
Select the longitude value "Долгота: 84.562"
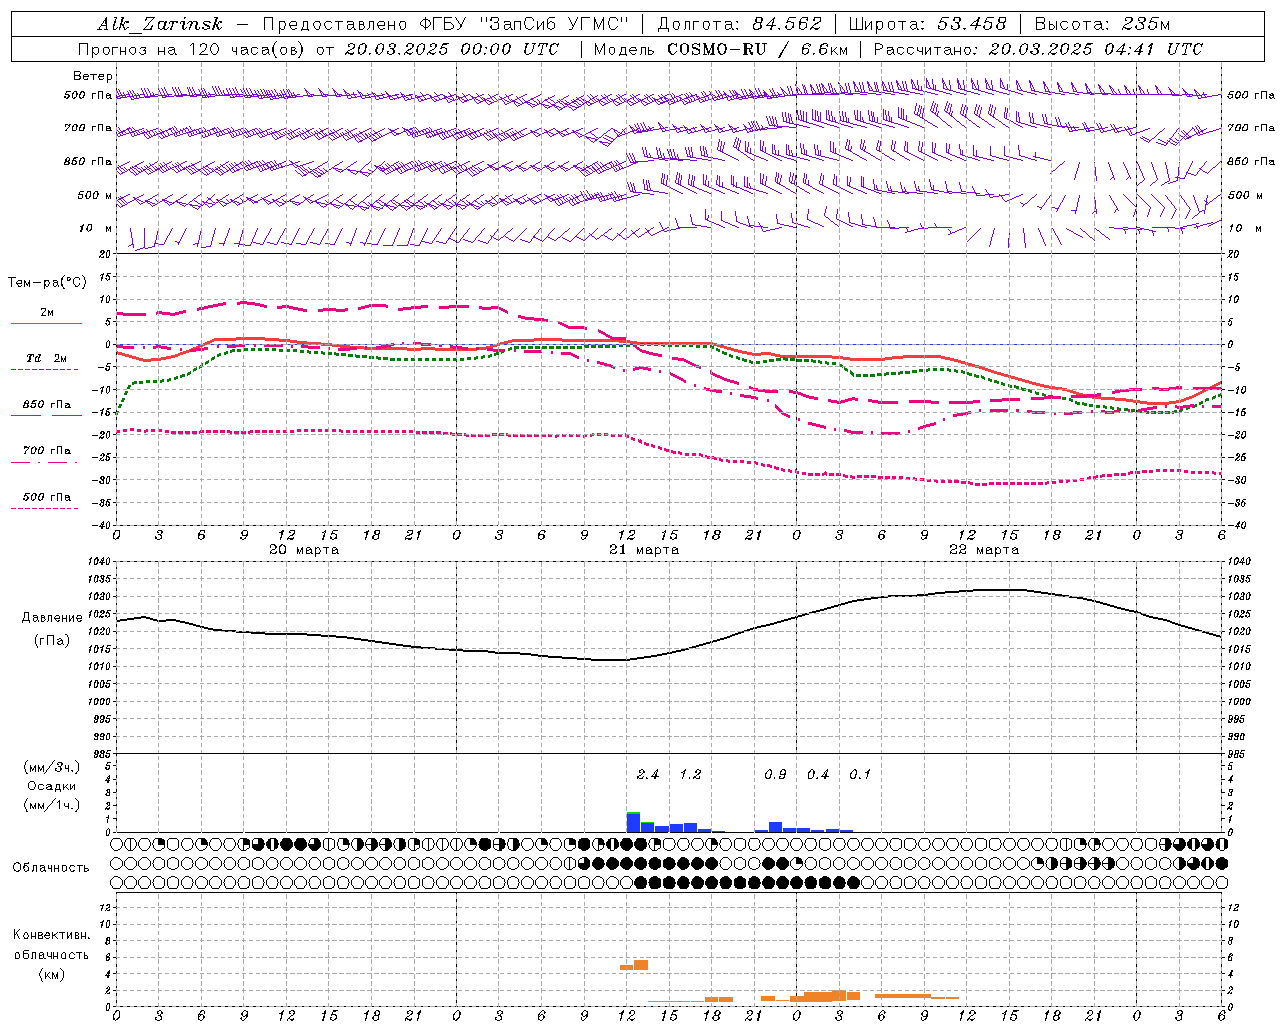point(740,24)
